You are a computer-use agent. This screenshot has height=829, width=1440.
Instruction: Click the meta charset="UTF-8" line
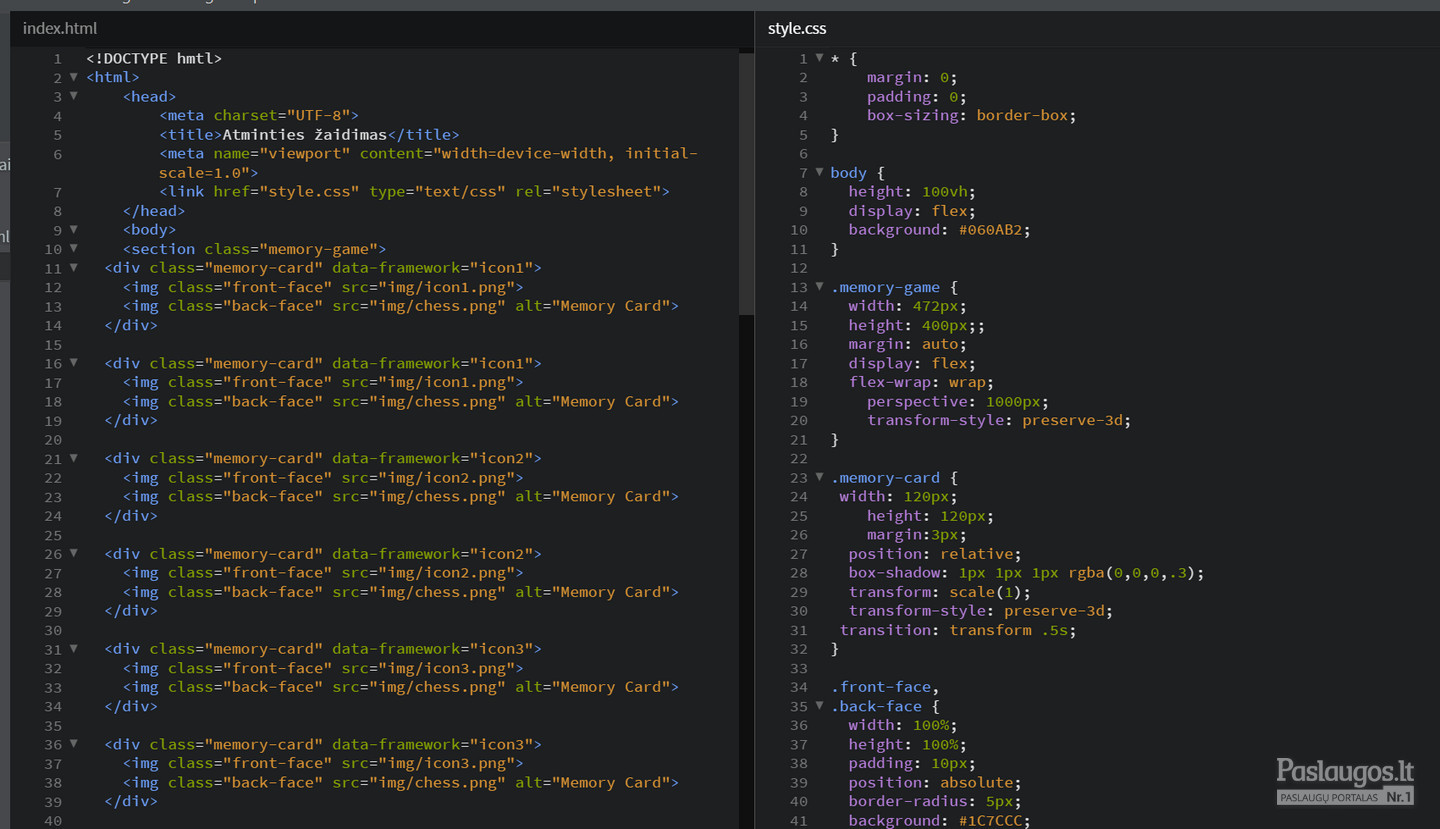pos(259,115)
